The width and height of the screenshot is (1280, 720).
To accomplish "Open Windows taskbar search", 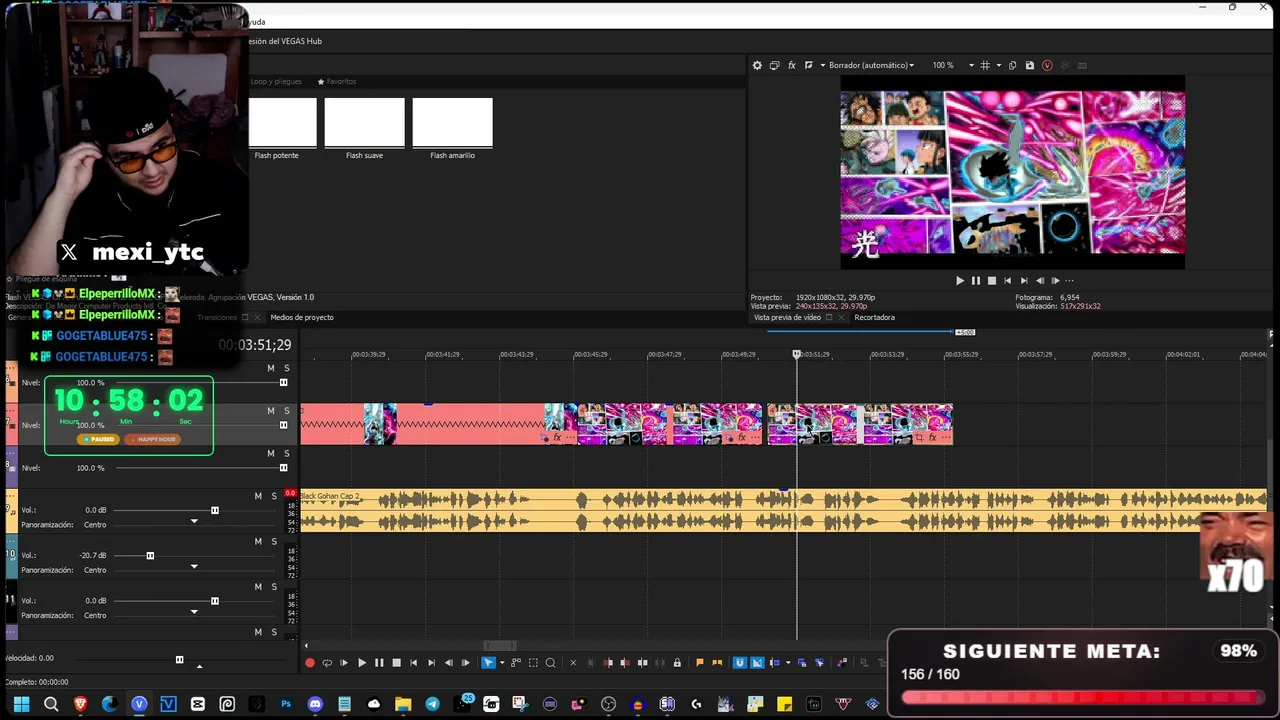I will point(51,704).
